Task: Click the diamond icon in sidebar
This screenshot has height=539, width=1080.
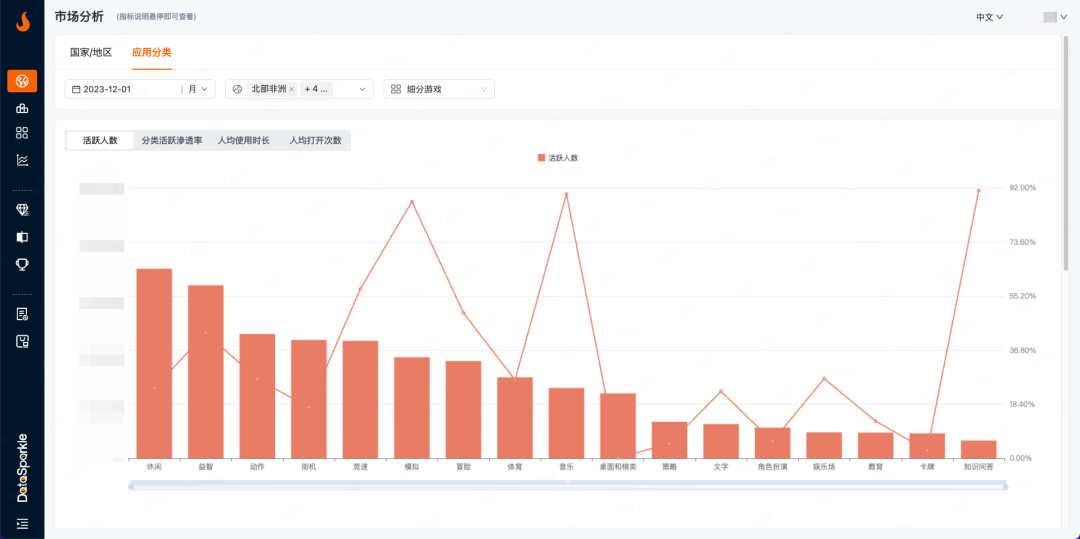Action: click(x=22, y=210)
